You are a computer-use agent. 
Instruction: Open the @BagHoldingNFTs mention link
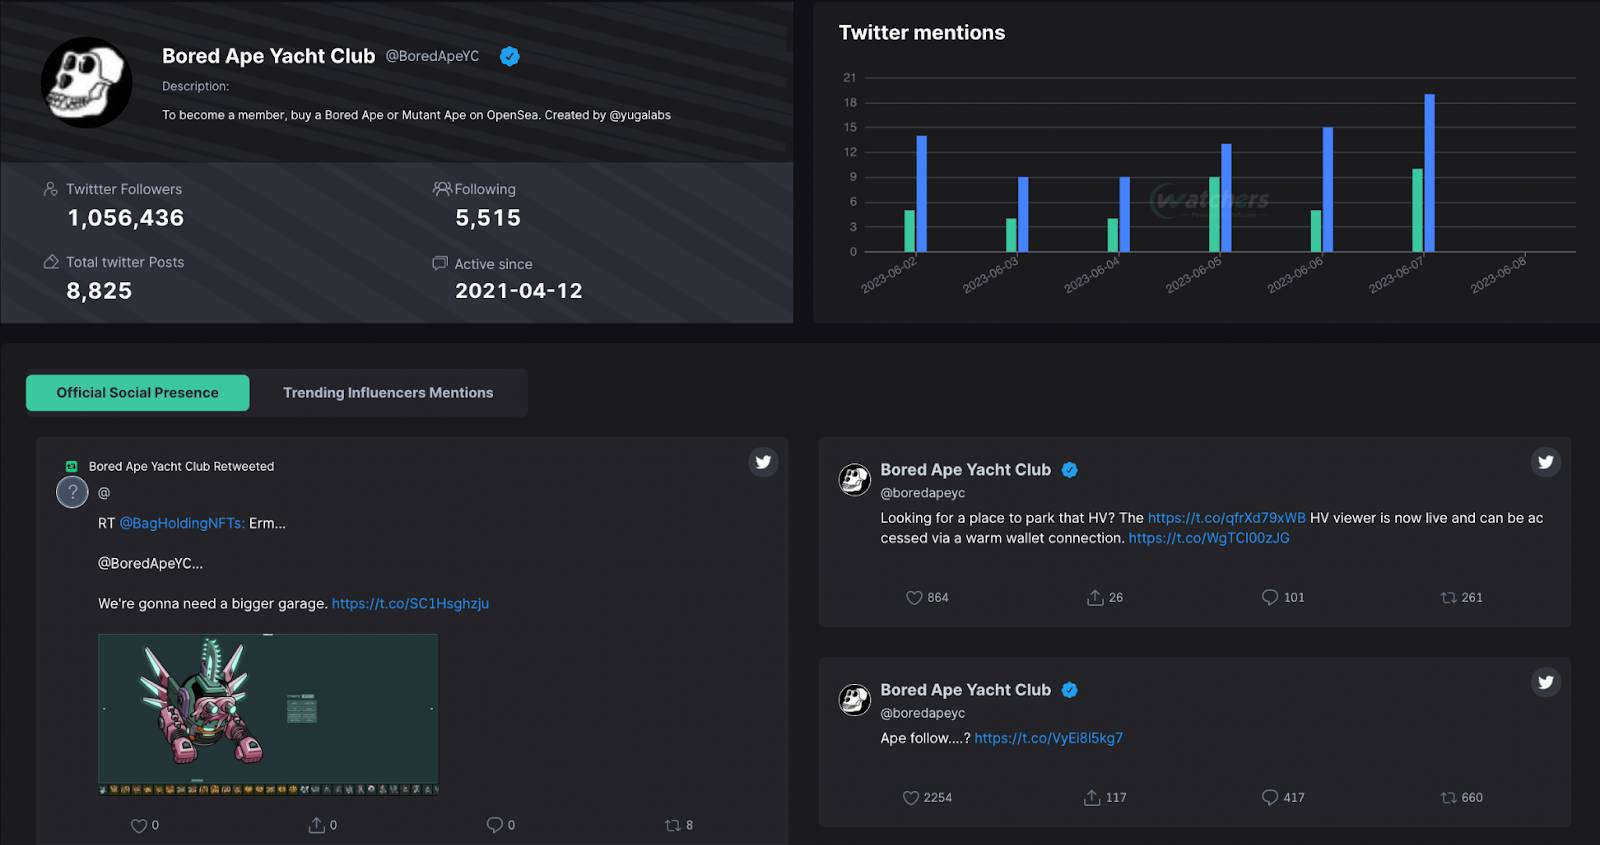tap(182, 523)
